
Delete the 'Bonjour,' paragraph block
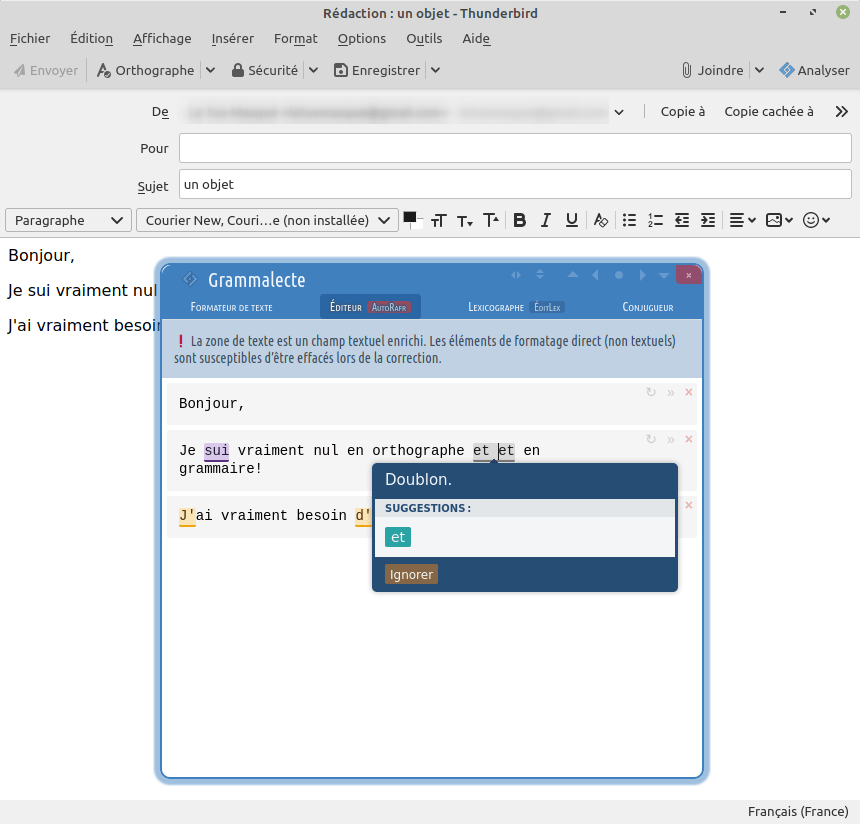pos(689,392)
